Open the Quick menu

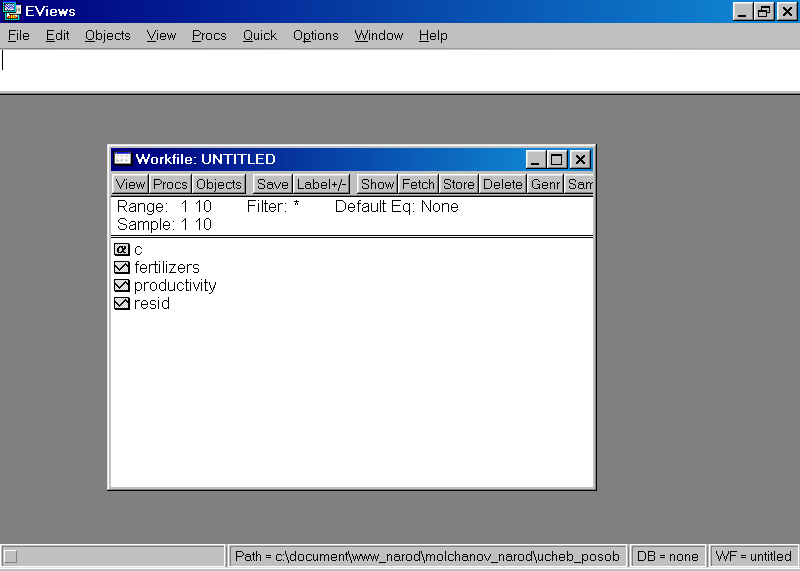click(x=260, y=35)
